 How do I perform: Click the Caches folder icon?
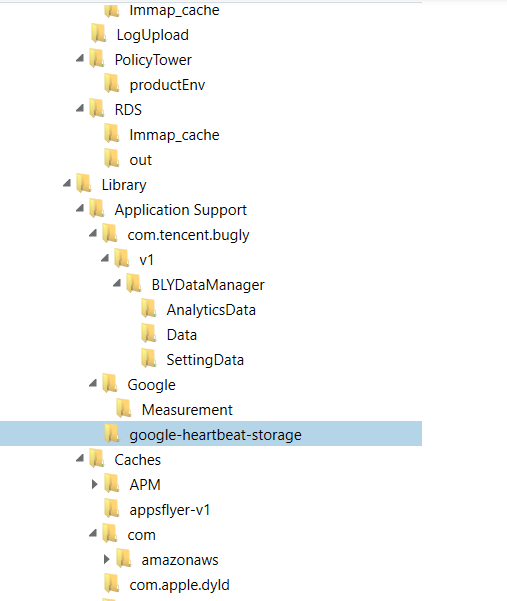point(97,458)
